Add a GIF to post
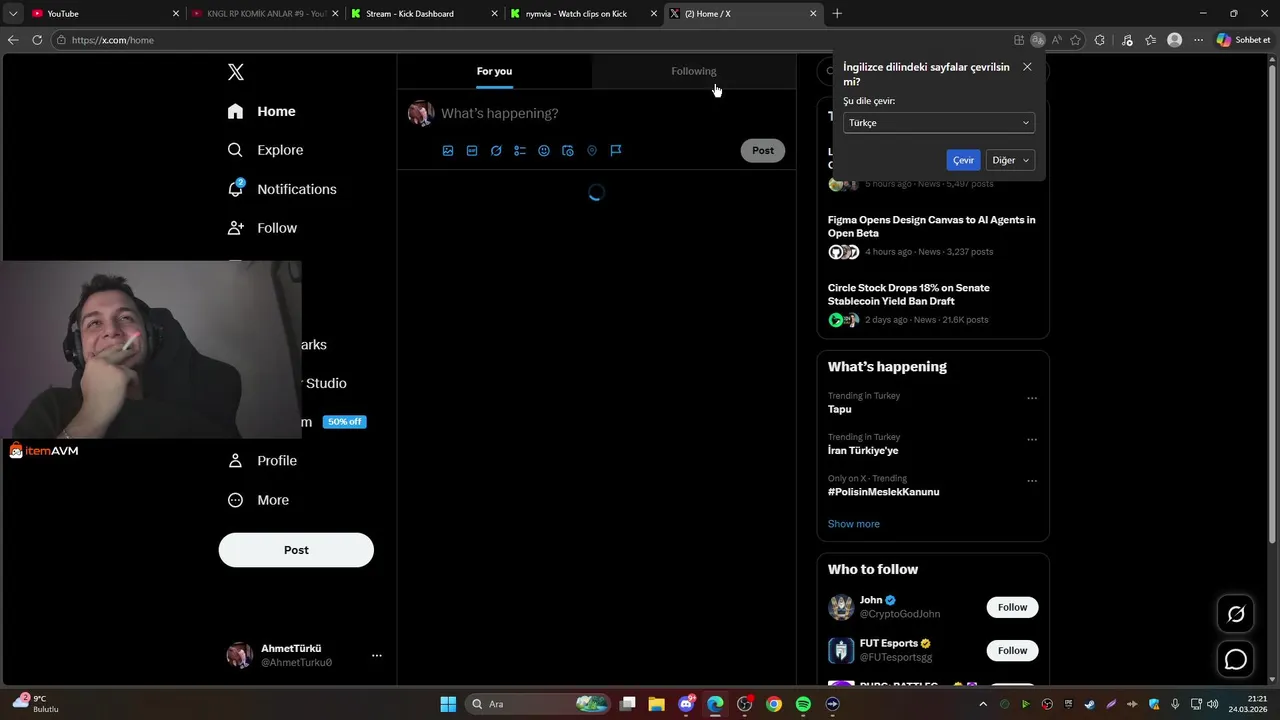The width and height of the screenshot is (1280, 720). (x=472, y=151)
